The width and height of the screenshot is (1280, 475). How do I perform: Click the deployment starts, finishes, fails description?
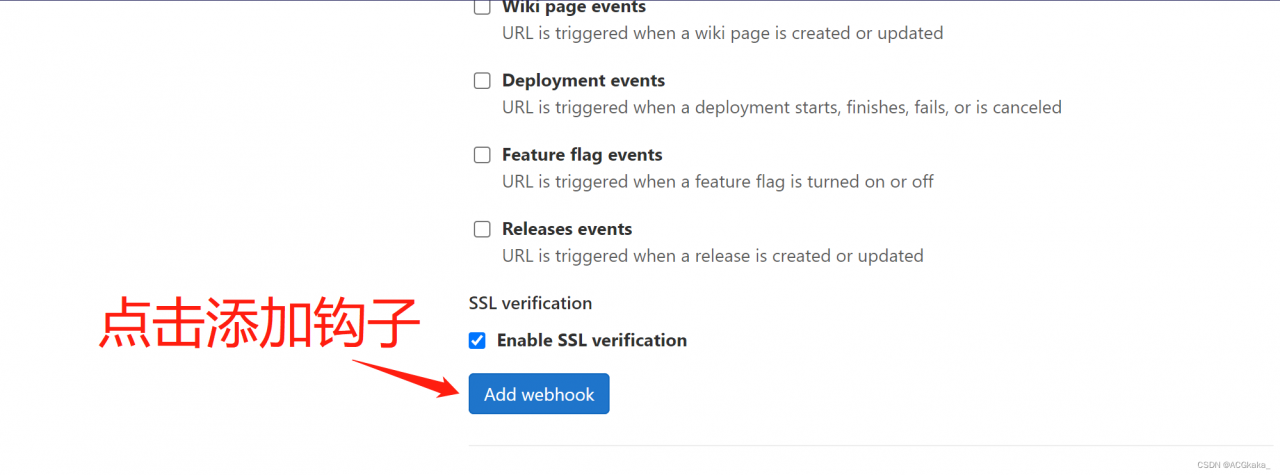pos(781,107)
